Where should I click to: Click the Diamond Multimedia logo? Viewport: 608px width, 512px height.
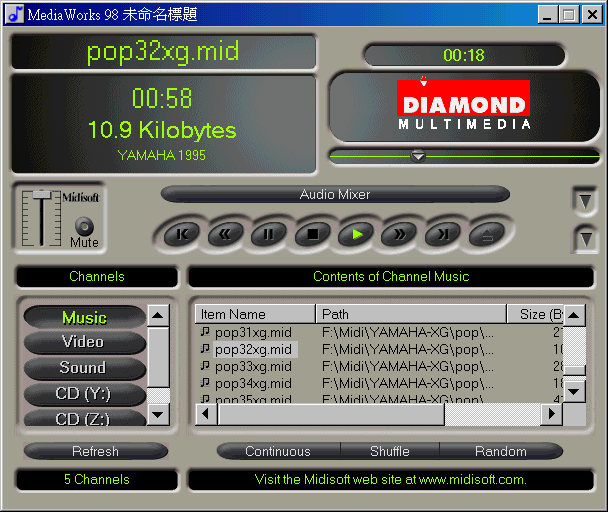pos(464,105)
